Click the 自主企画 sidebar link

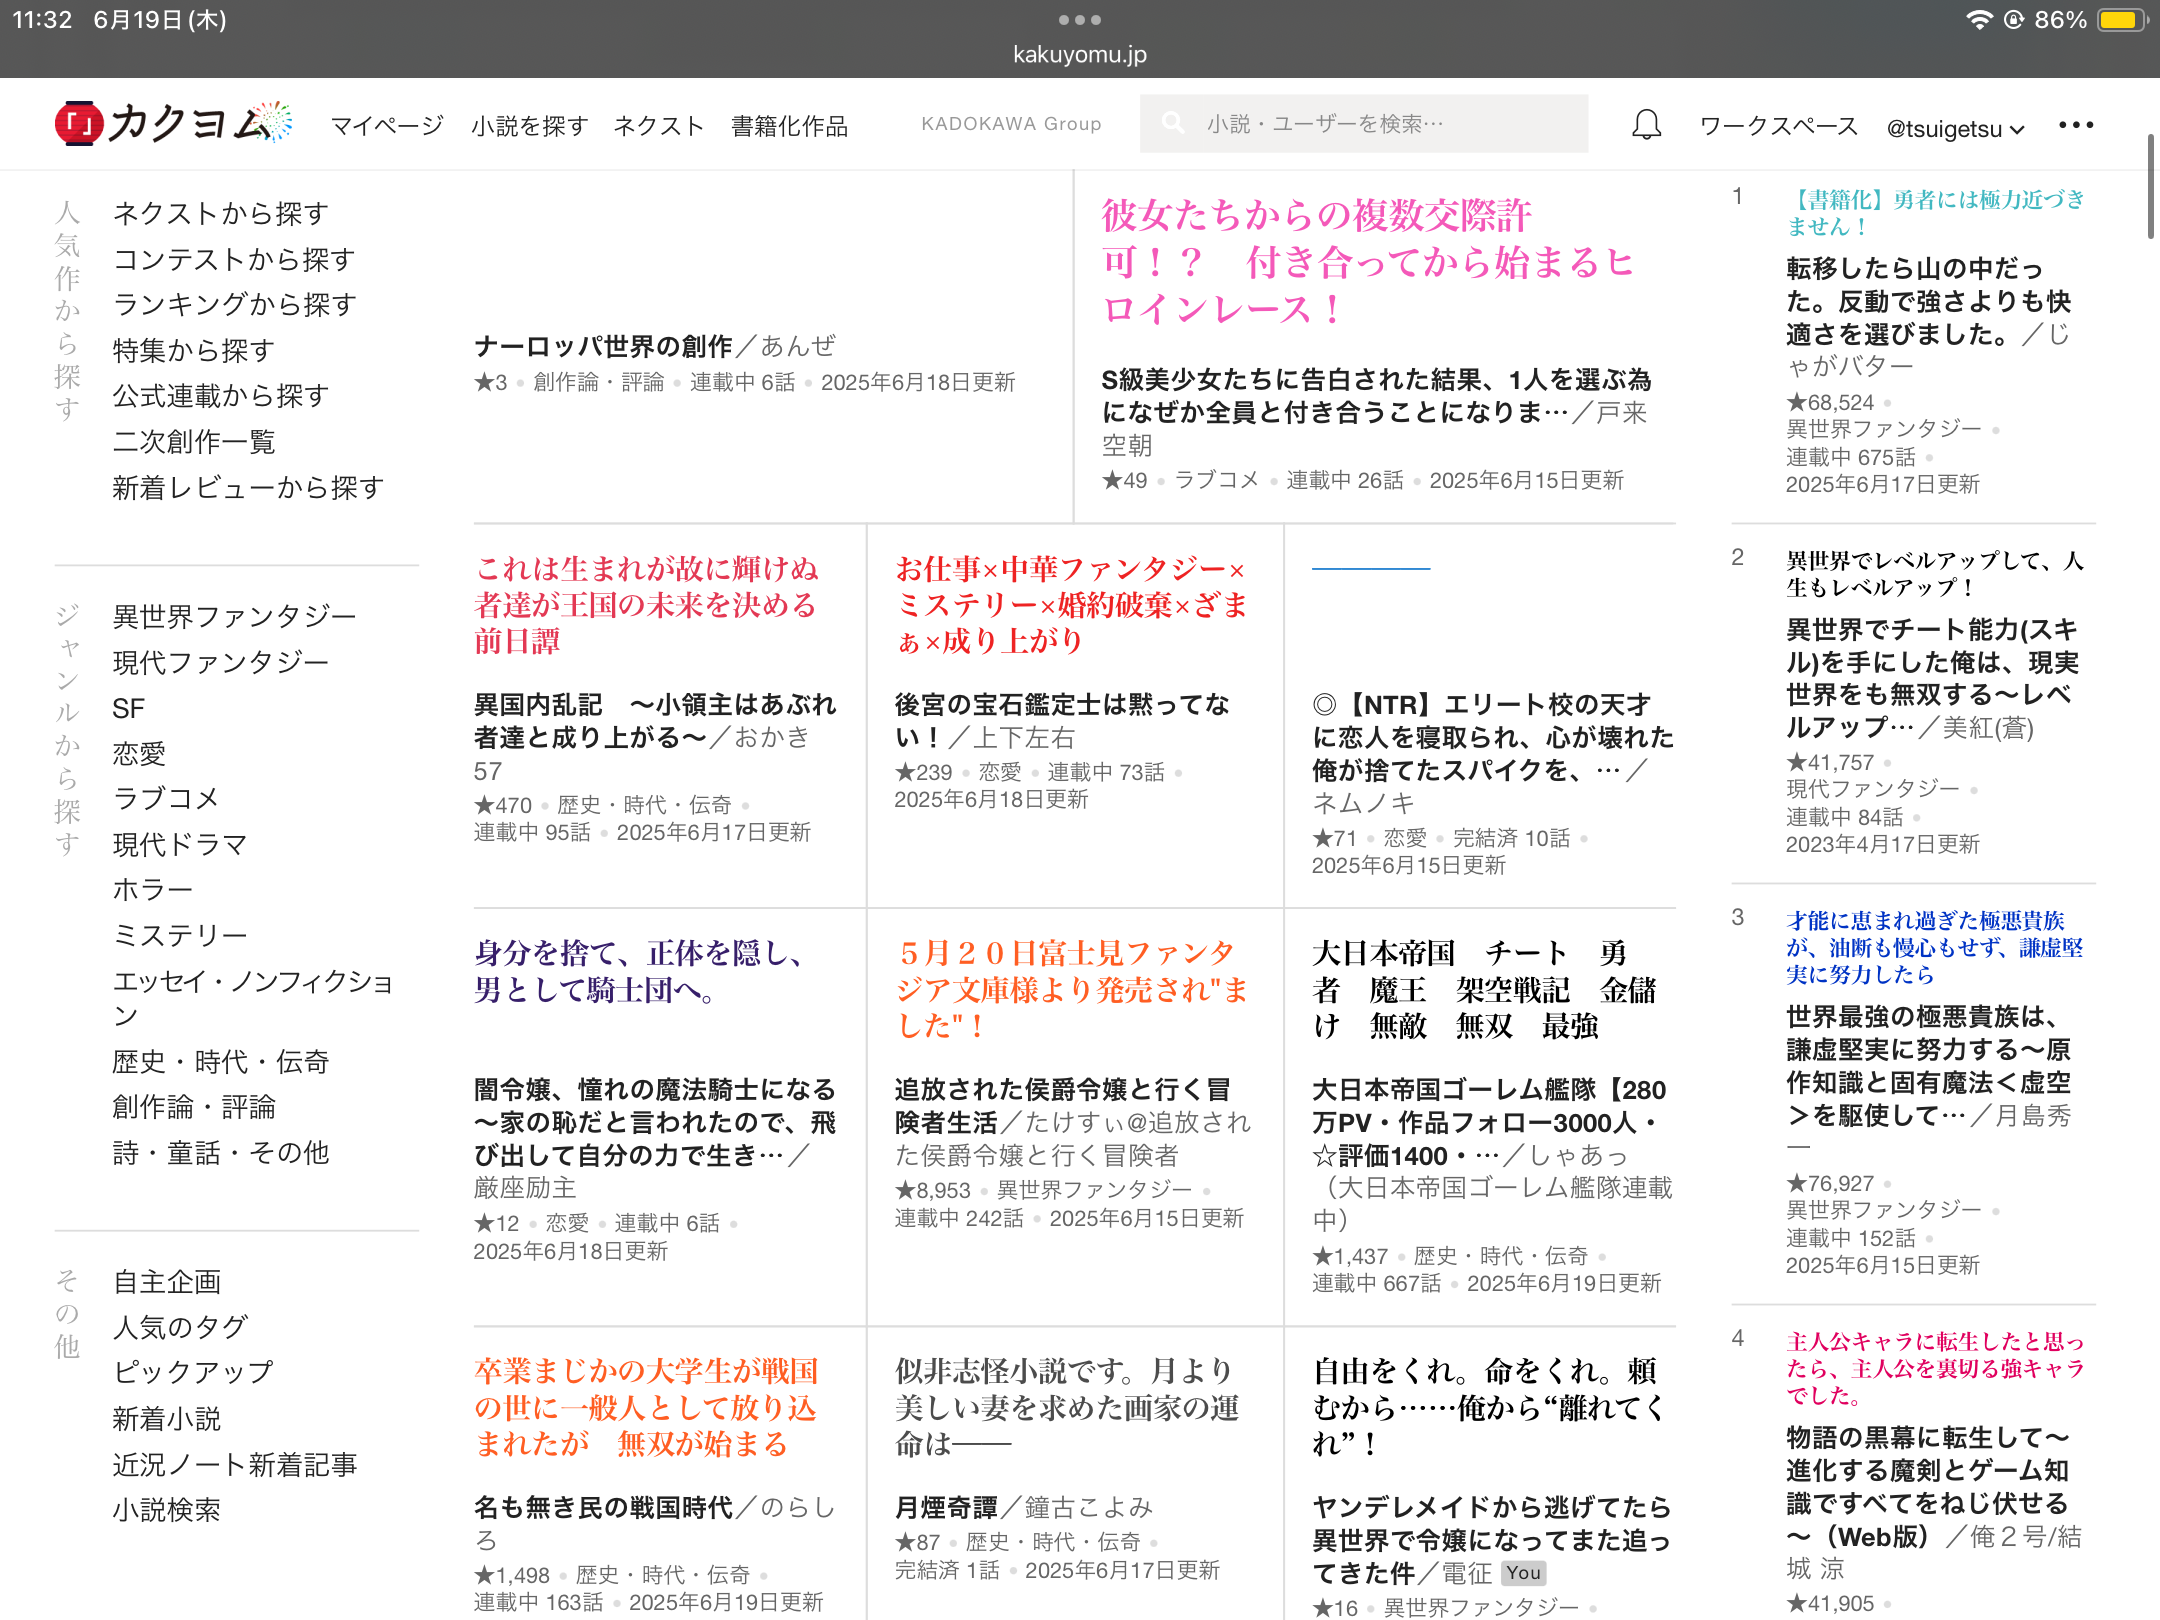[167, 1281]
